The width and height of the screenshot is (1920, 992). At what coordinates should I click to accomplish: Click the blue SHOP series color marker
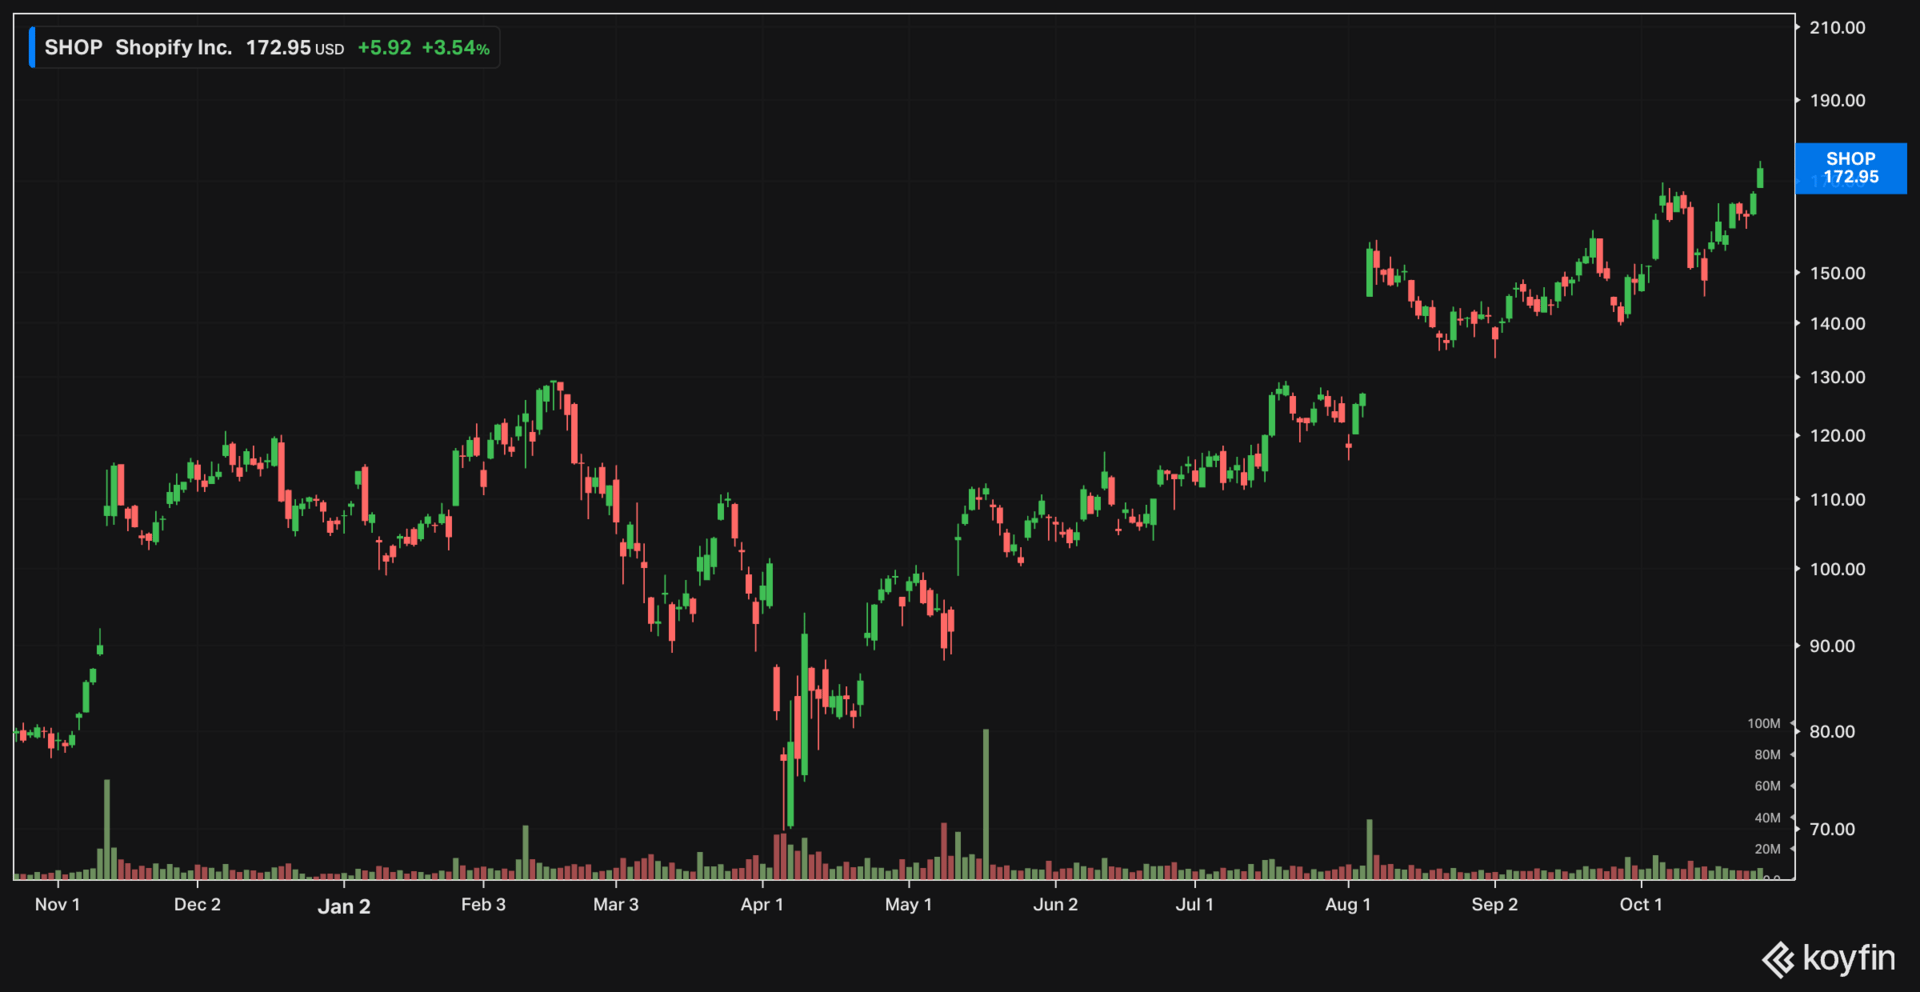tap(32, 48)
